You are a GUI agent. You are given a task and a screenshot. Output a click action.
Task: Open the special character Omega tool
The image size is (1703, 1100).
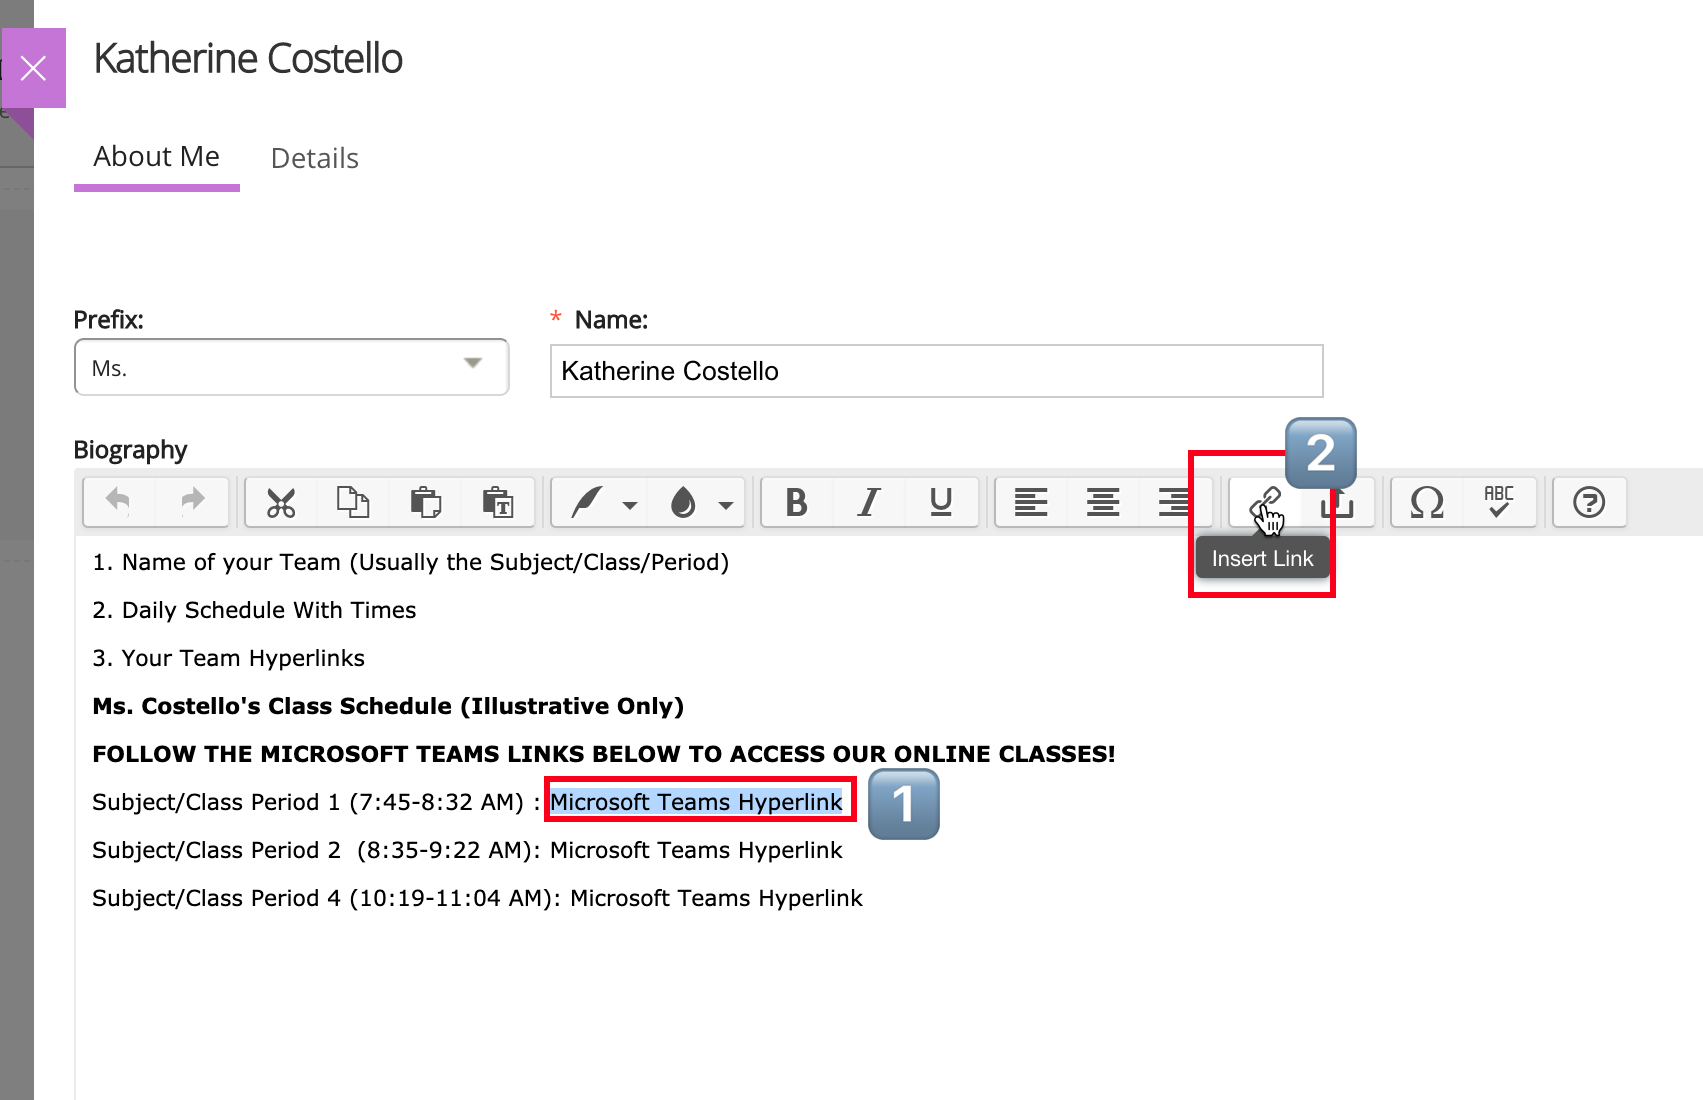[1427, 501]
